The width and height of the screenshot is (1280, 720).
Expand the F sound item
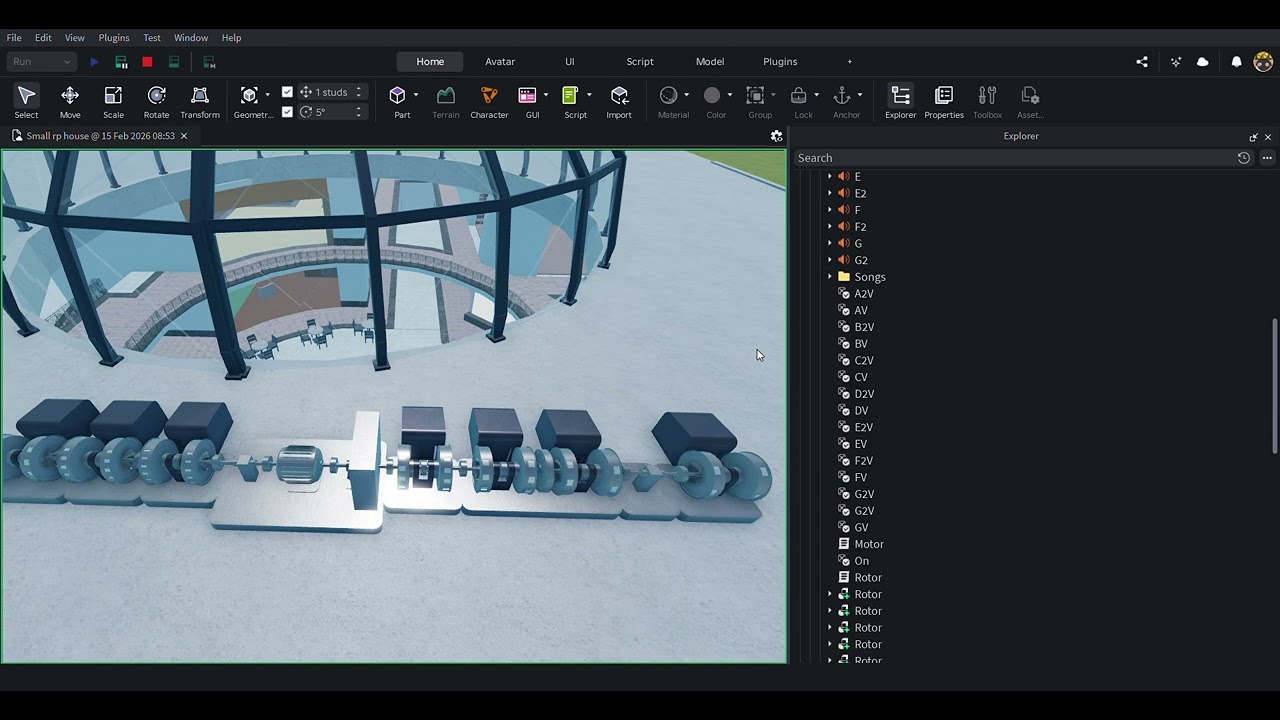tap(830, 210)
